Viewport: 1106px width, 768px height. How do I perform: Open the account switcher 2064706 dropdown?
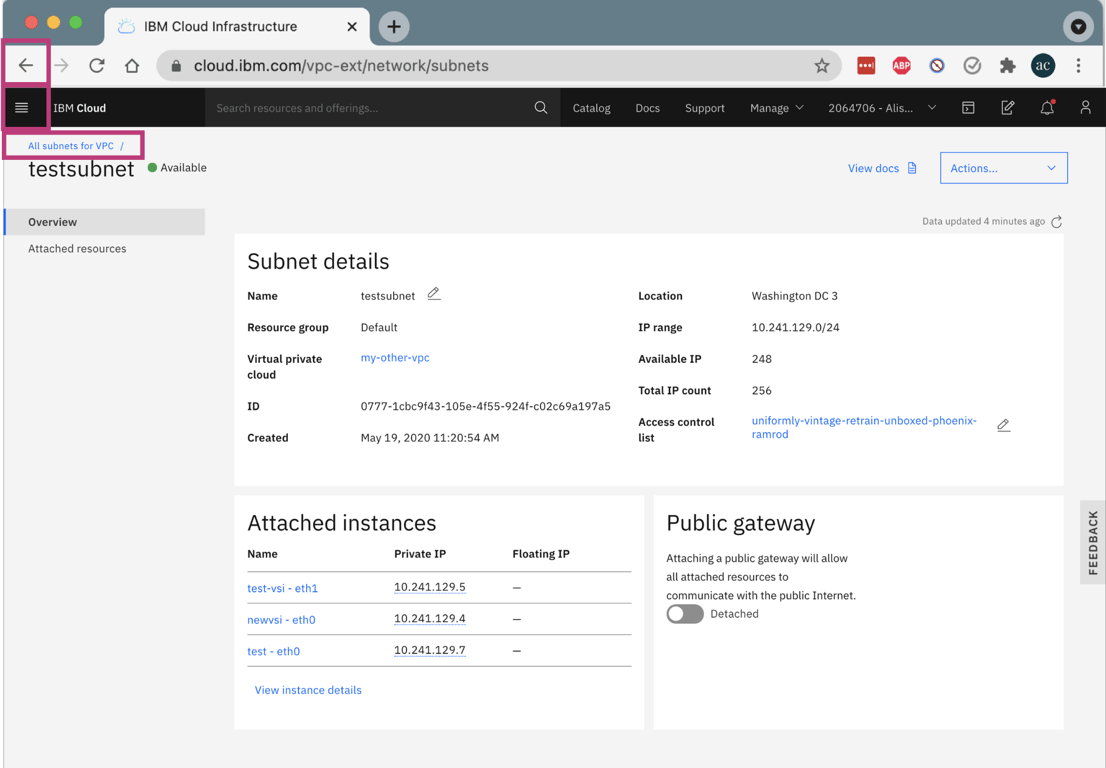pos(882,108)
